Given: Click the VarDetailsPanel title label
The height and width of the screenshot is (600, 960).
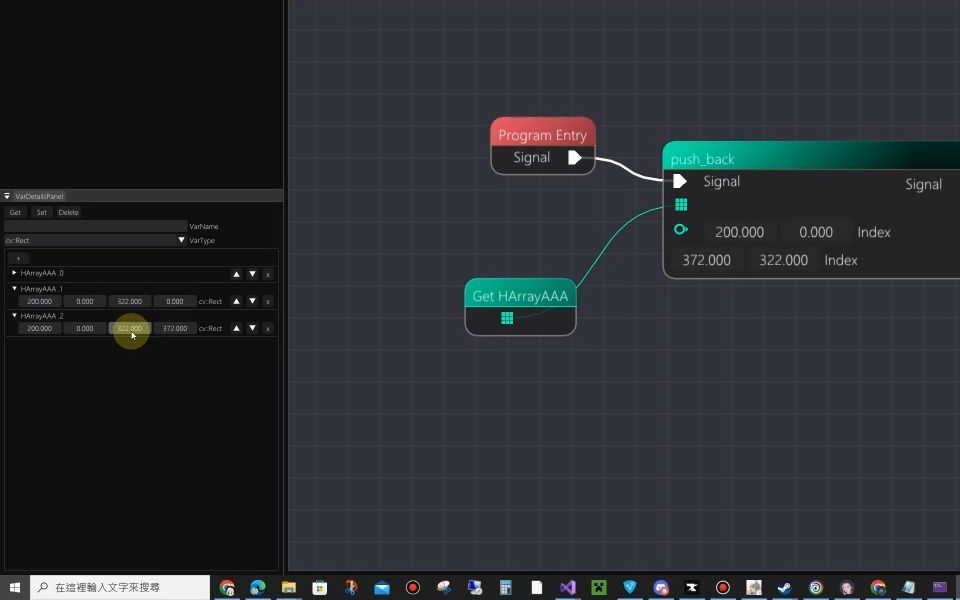Looking at the screenshot, I should point(39,197).
